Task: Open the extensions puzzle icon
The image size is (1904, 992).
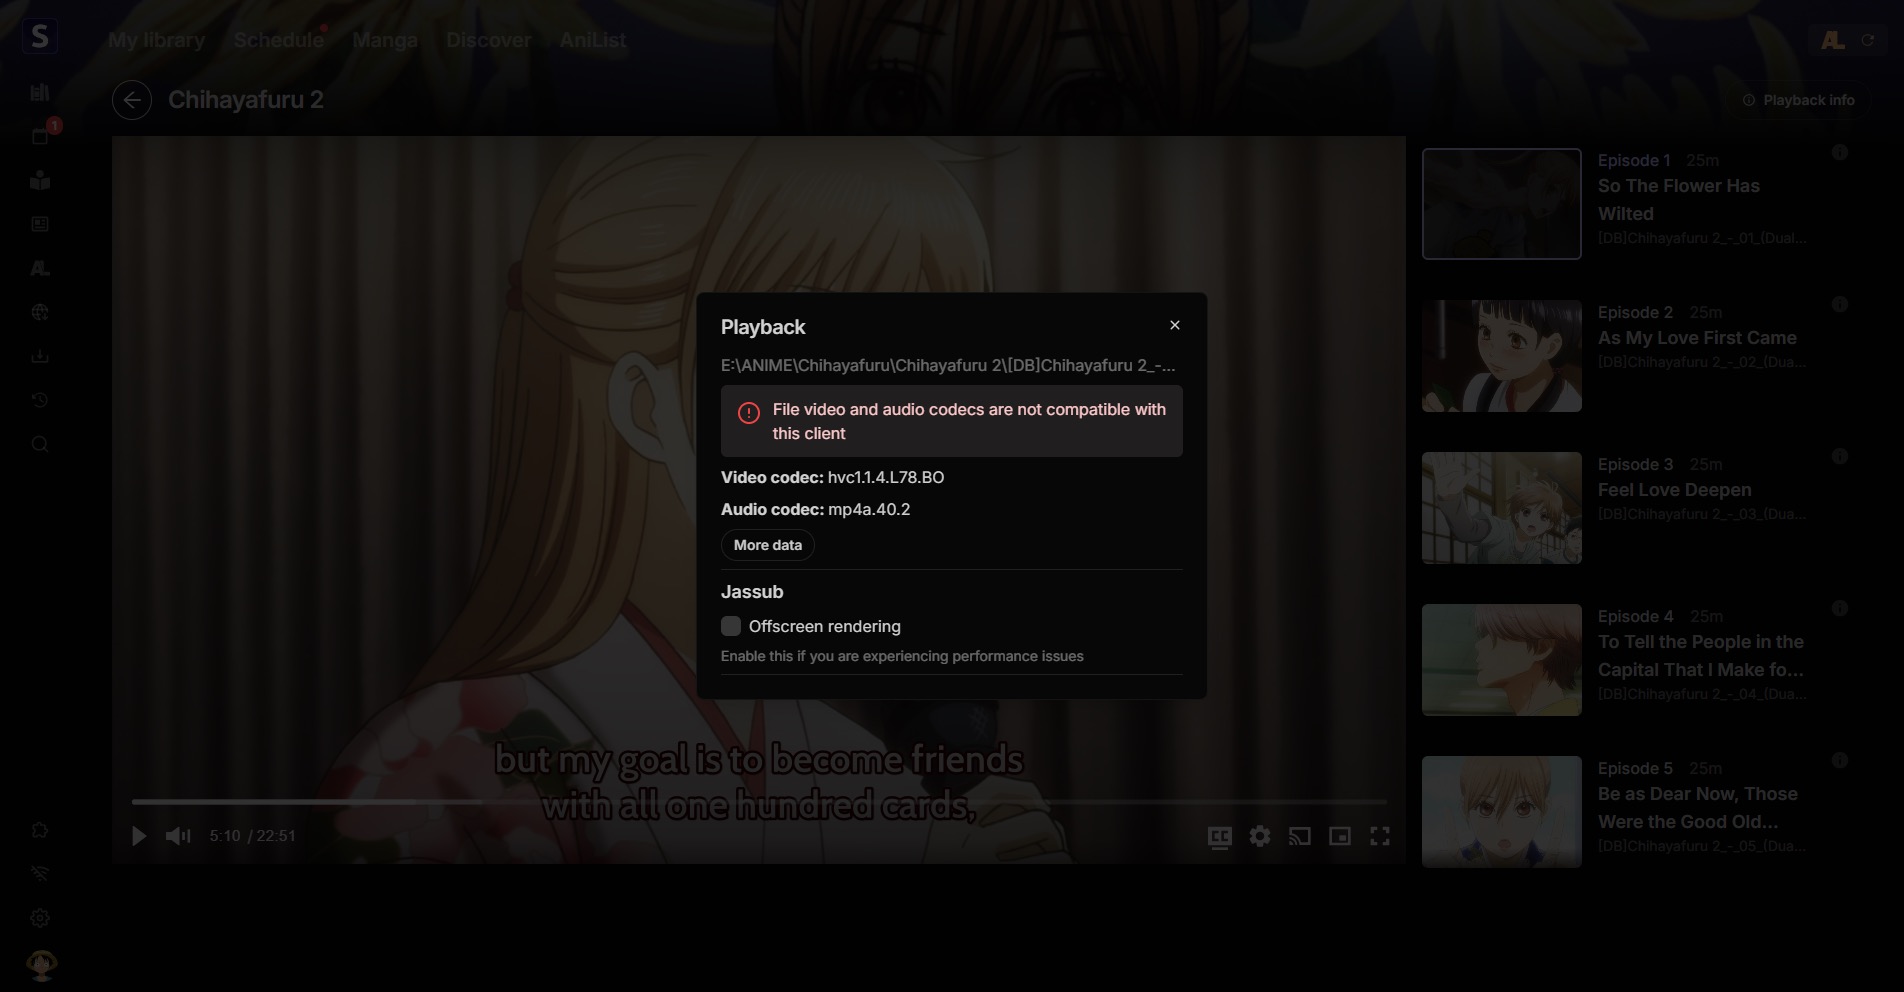Action: point(40,830)
